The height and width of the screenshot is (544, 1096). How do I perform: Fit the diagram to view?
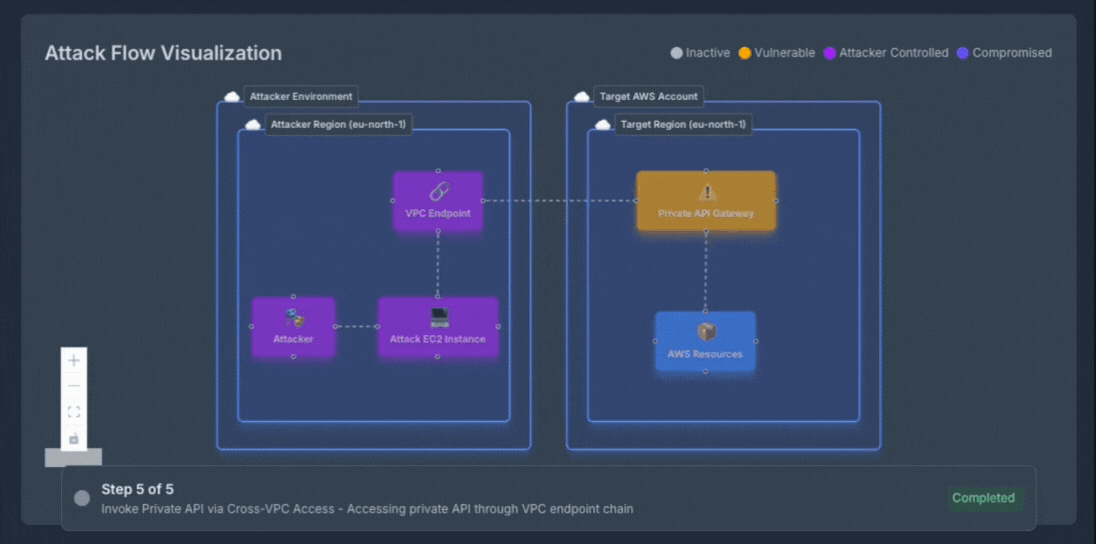pyautogui.click(x=74, y=412)
